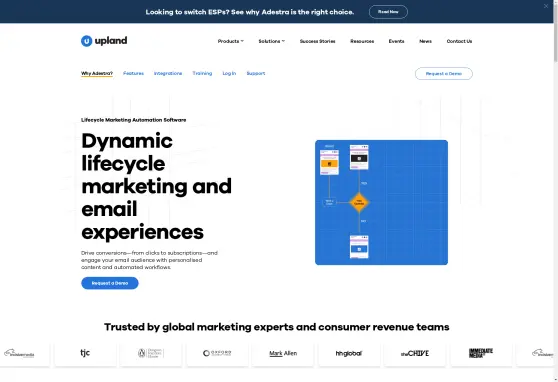
Task: Open the Support link
Action: click(256, 73)
